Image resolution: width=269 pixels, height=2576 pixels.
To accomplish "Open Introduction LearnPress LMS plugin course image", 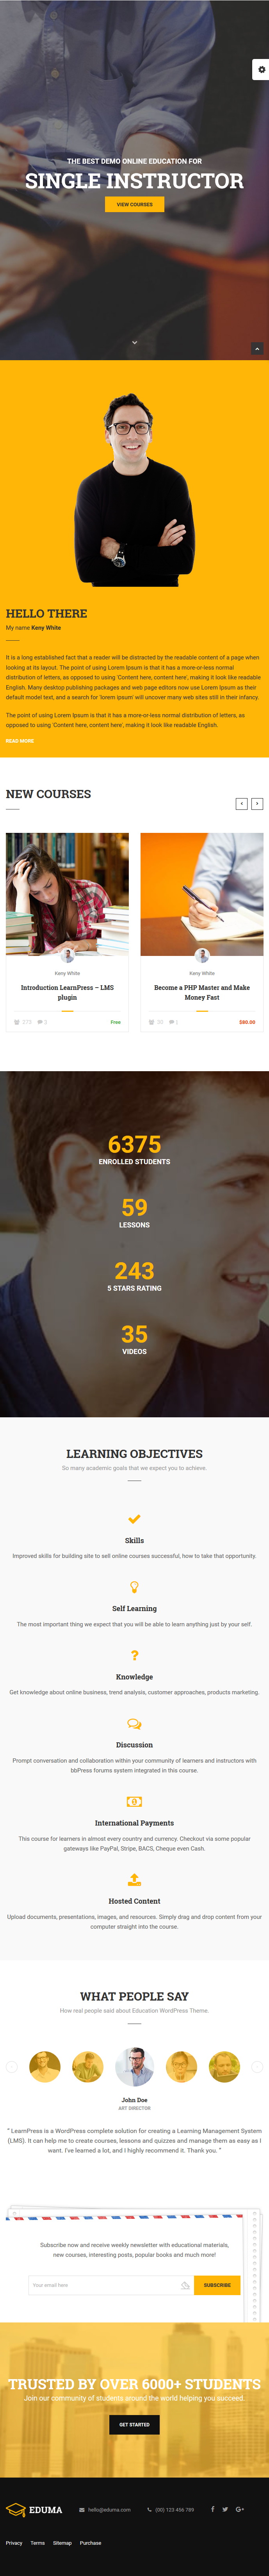I will point(67,894).
